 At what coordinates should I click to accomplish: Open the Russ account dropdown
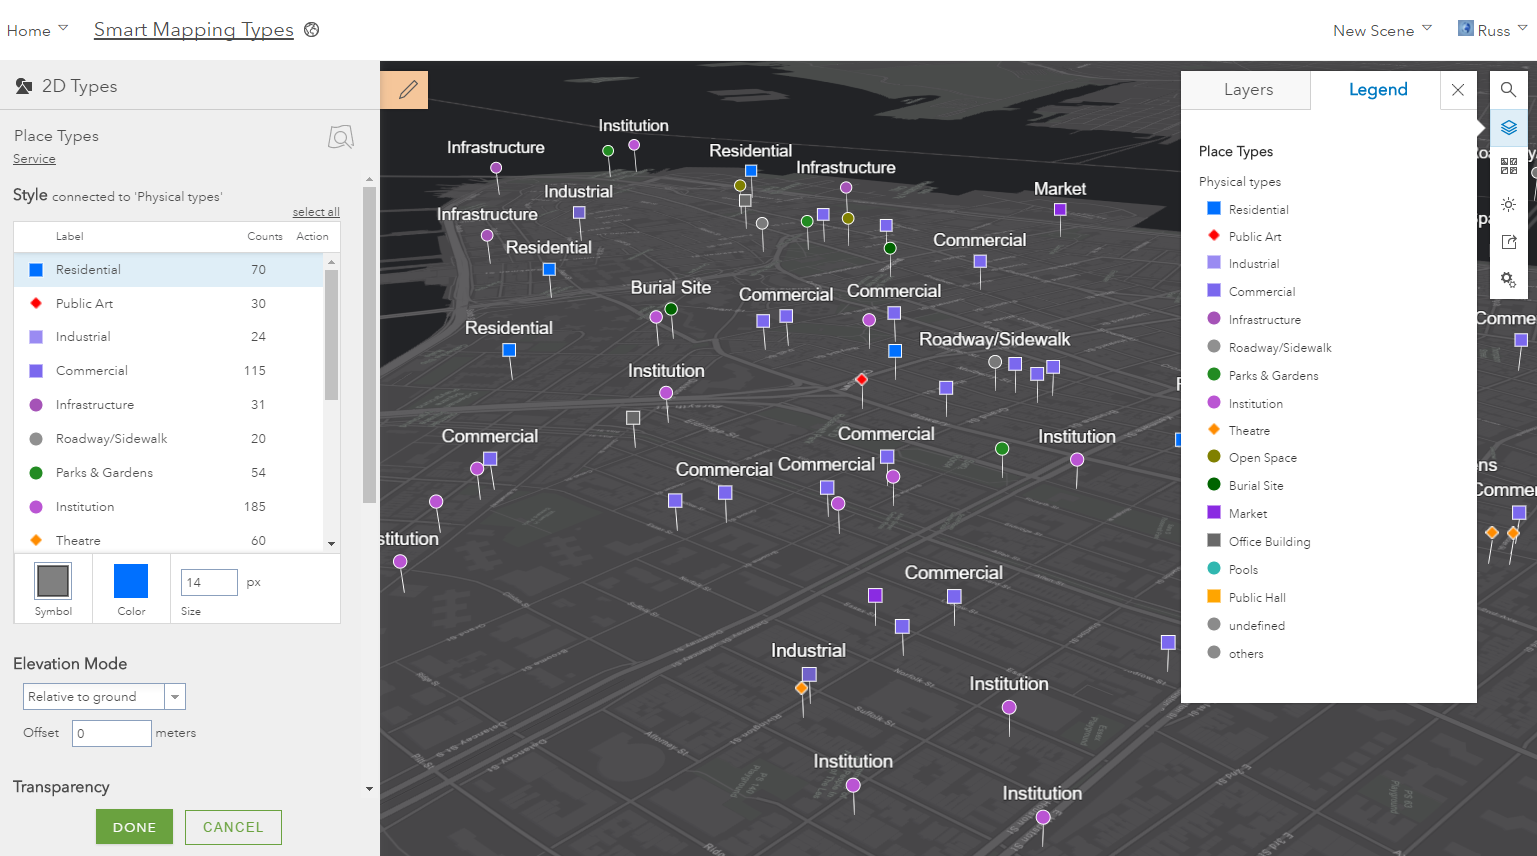pyautogui.click(x=1492, y=30)
